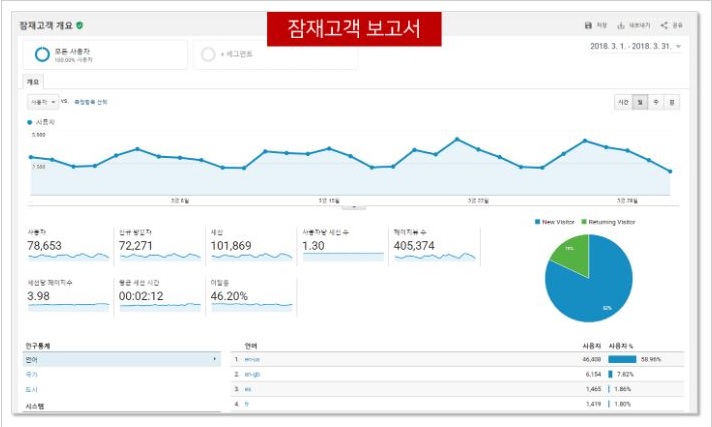This screenshot has width=712, height=427.
Task: Click the empty add-segment circle icon
Action: [208, 54]
